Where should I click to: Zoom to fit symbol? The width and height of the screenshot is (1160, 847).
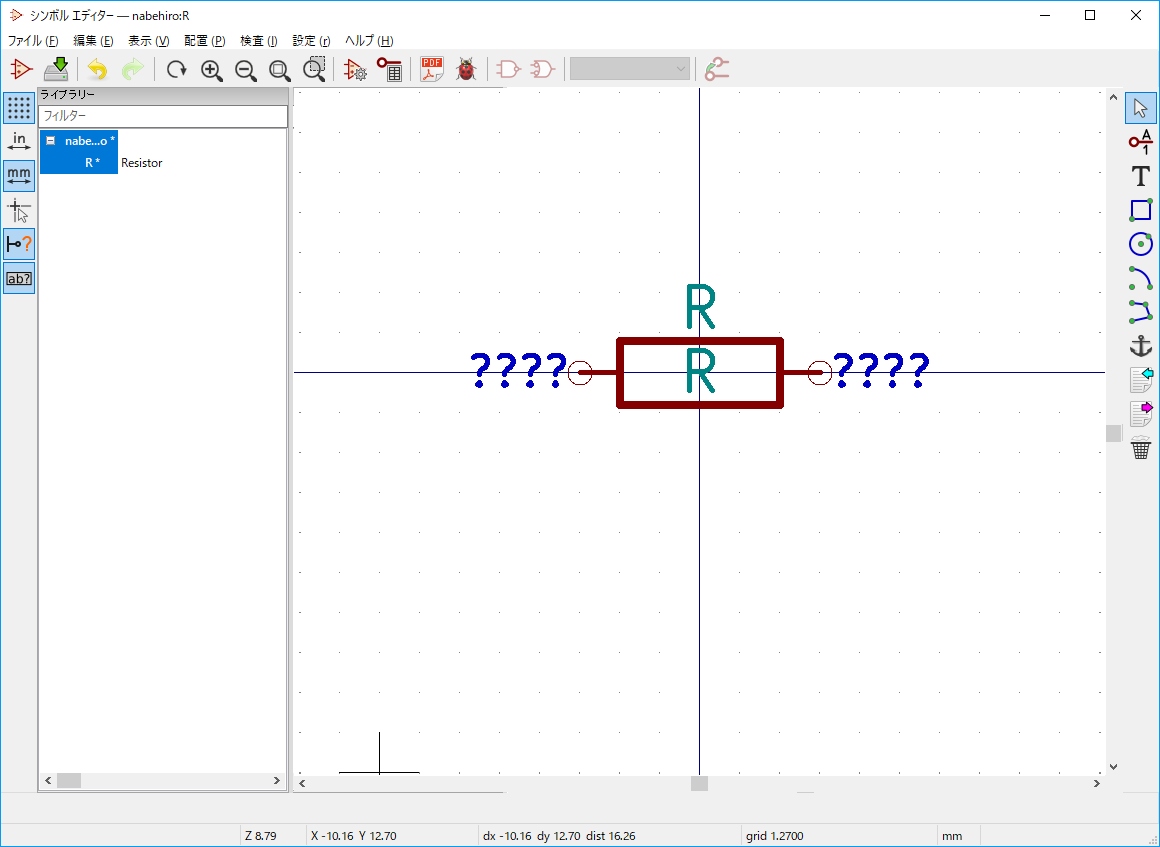280,70
